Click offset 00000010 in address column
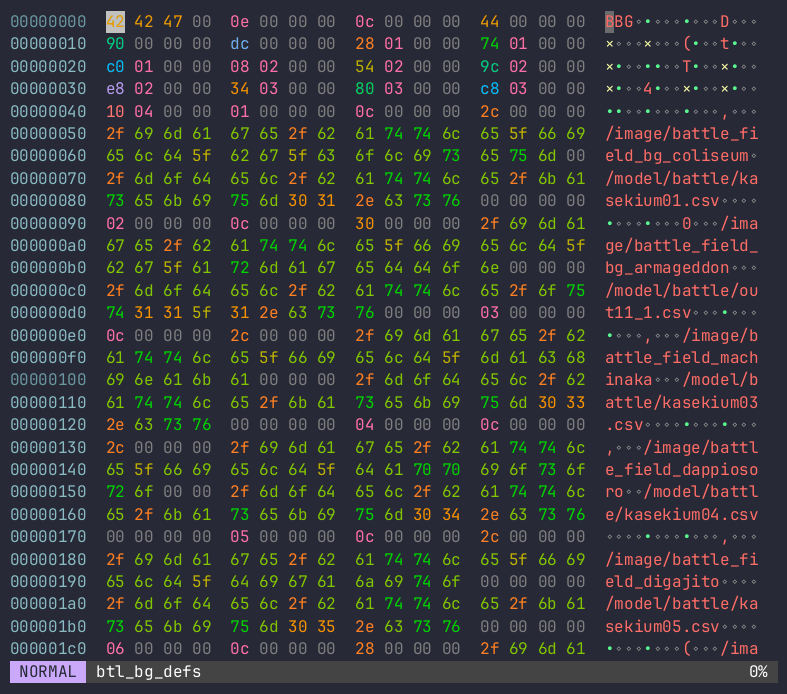 coord(48,44)
